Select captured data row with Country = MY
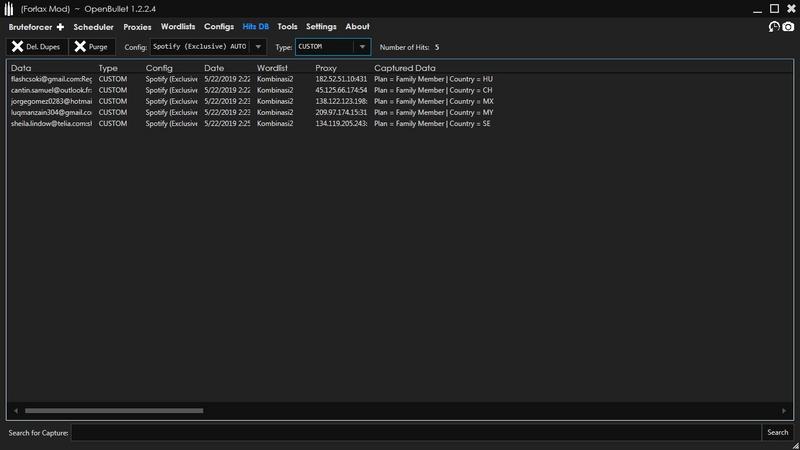The width and height of the screenshot is (800, 450). (434, 113)
